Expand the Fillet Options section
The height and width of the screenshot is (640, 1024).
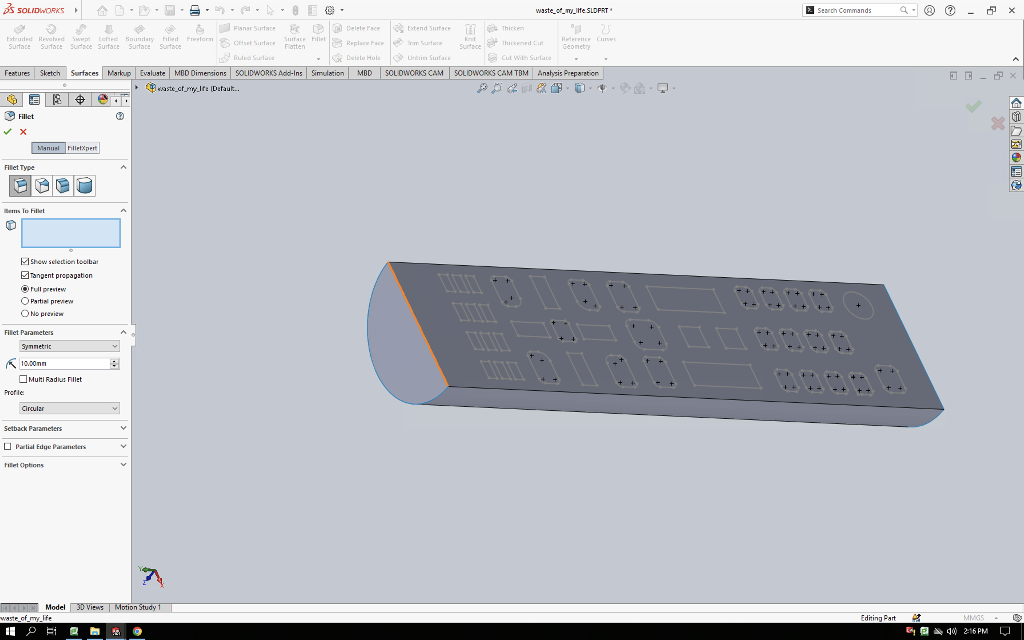(x=123, y=465)
